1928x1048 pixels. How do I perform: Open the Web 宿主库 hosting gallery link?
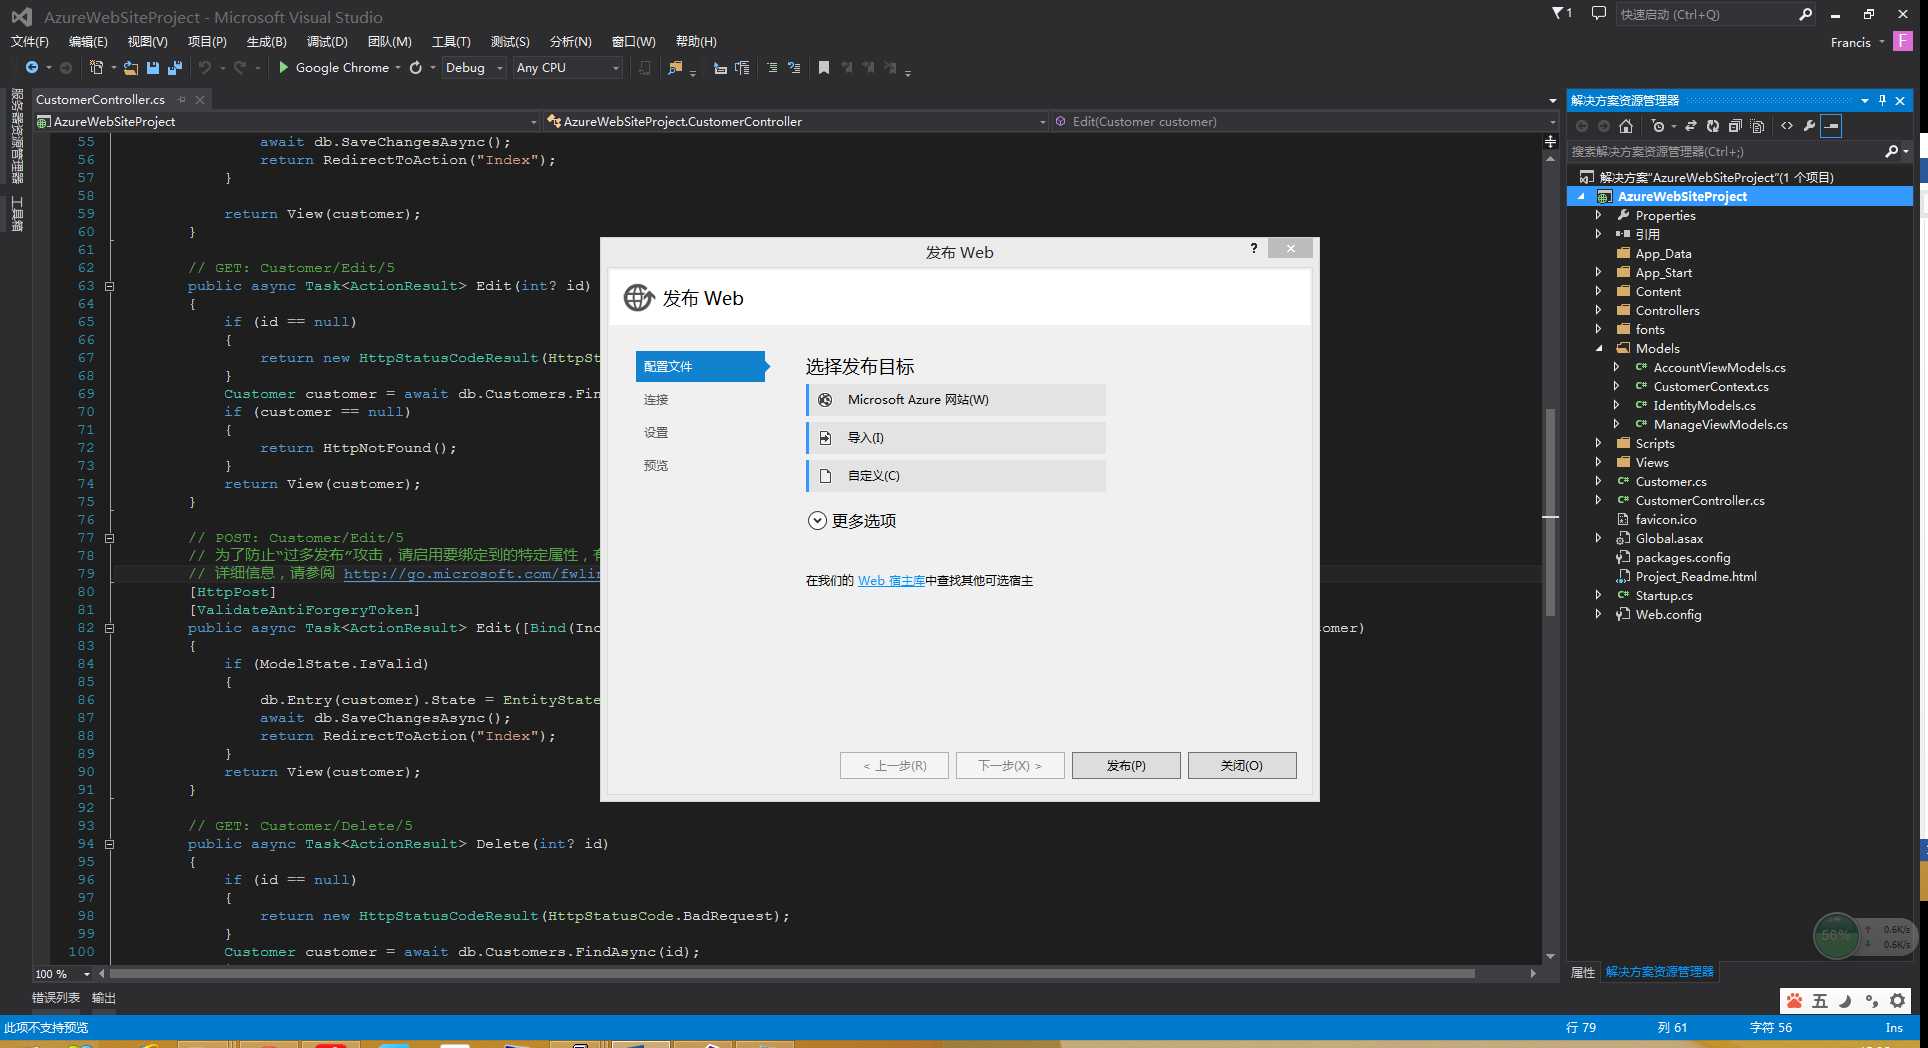[x=891, y=581]
